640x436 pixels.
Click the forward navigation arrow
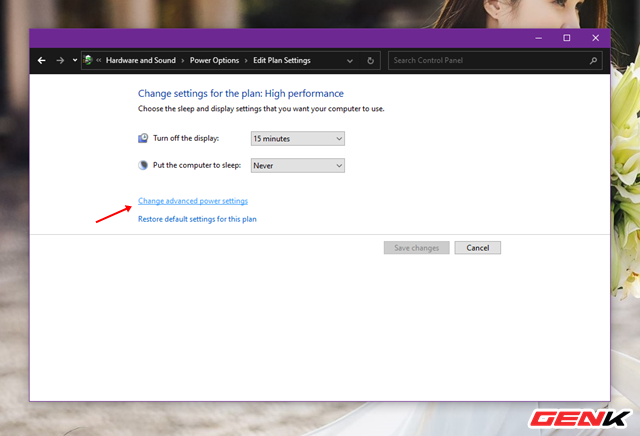coord(60,60)
